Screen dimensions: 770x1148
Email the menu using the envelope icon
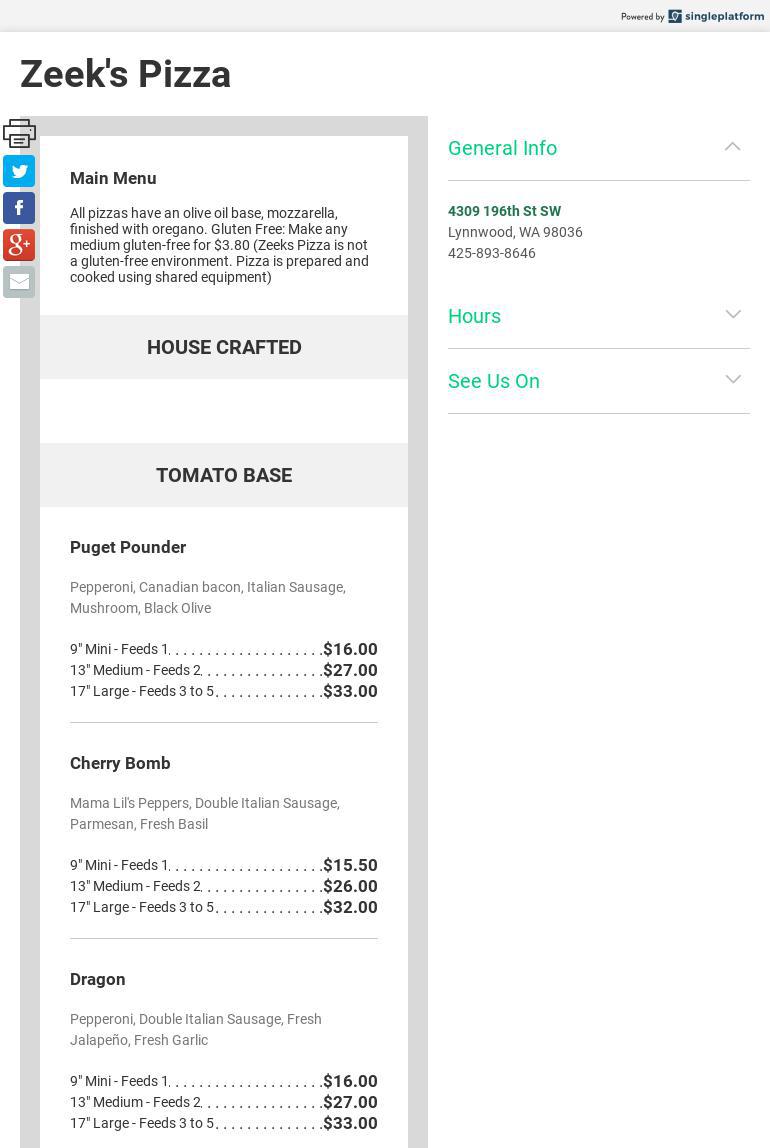[19, 282]
